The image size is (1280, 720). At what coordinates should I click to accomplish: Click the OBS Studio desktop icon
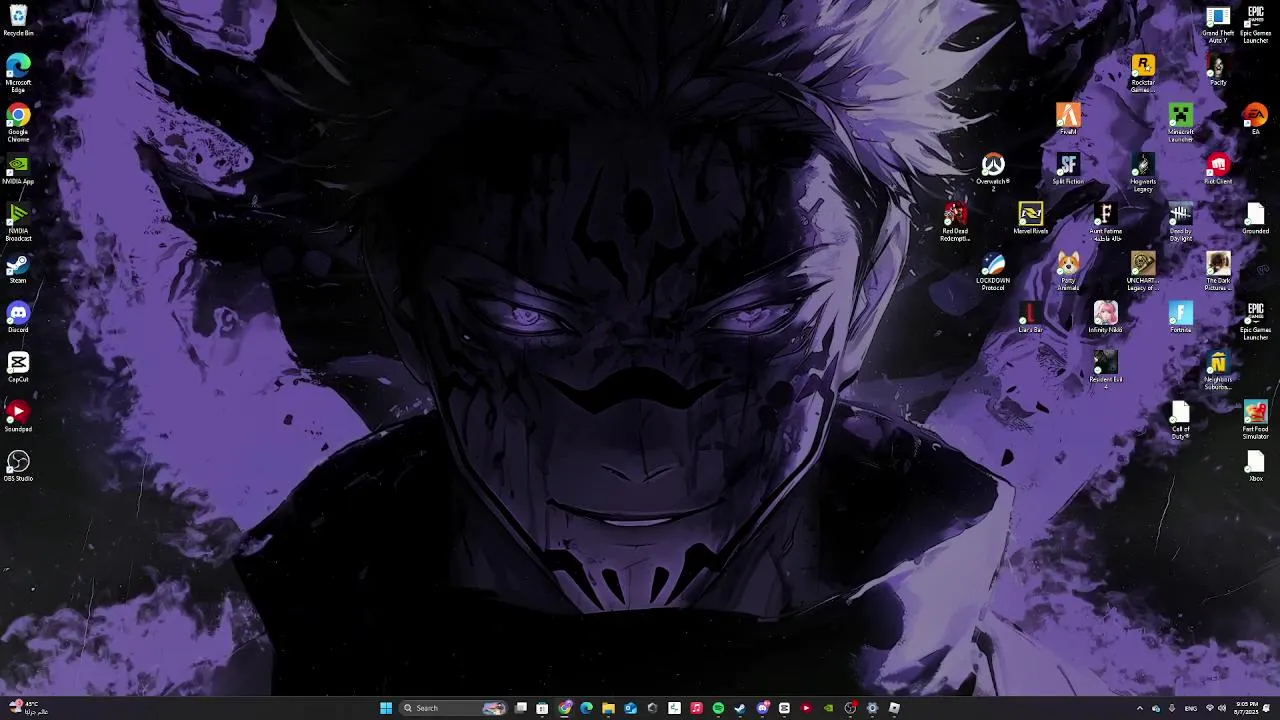[18, 467]
